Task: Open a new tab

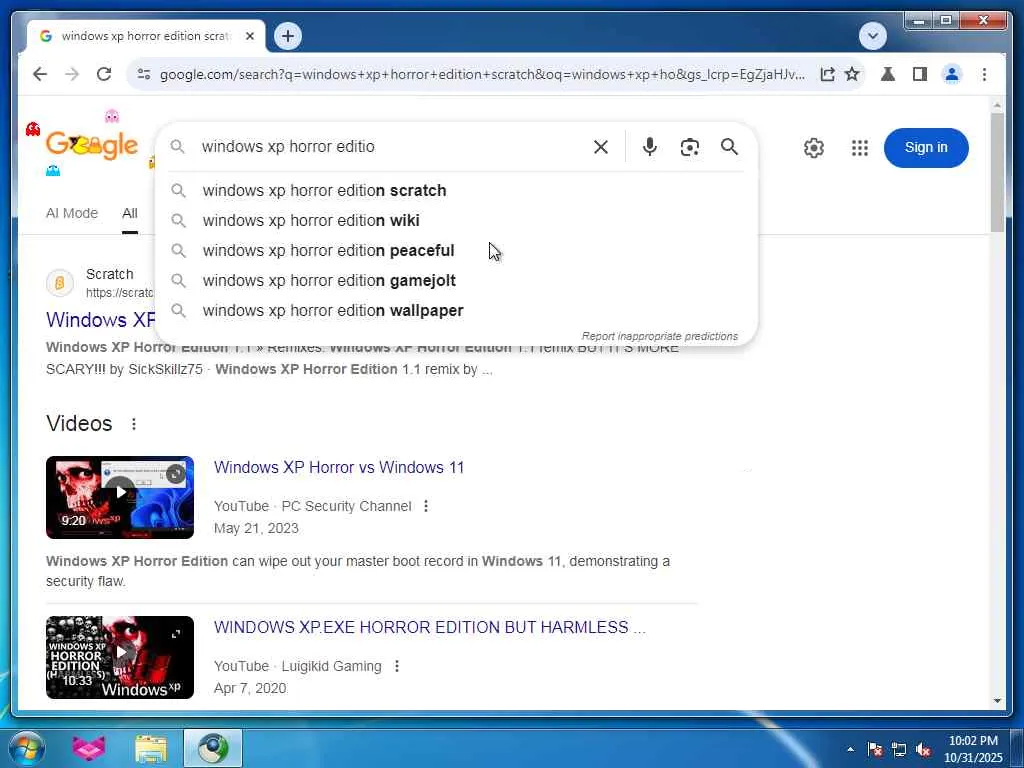Action: click(x=288, y=36)
